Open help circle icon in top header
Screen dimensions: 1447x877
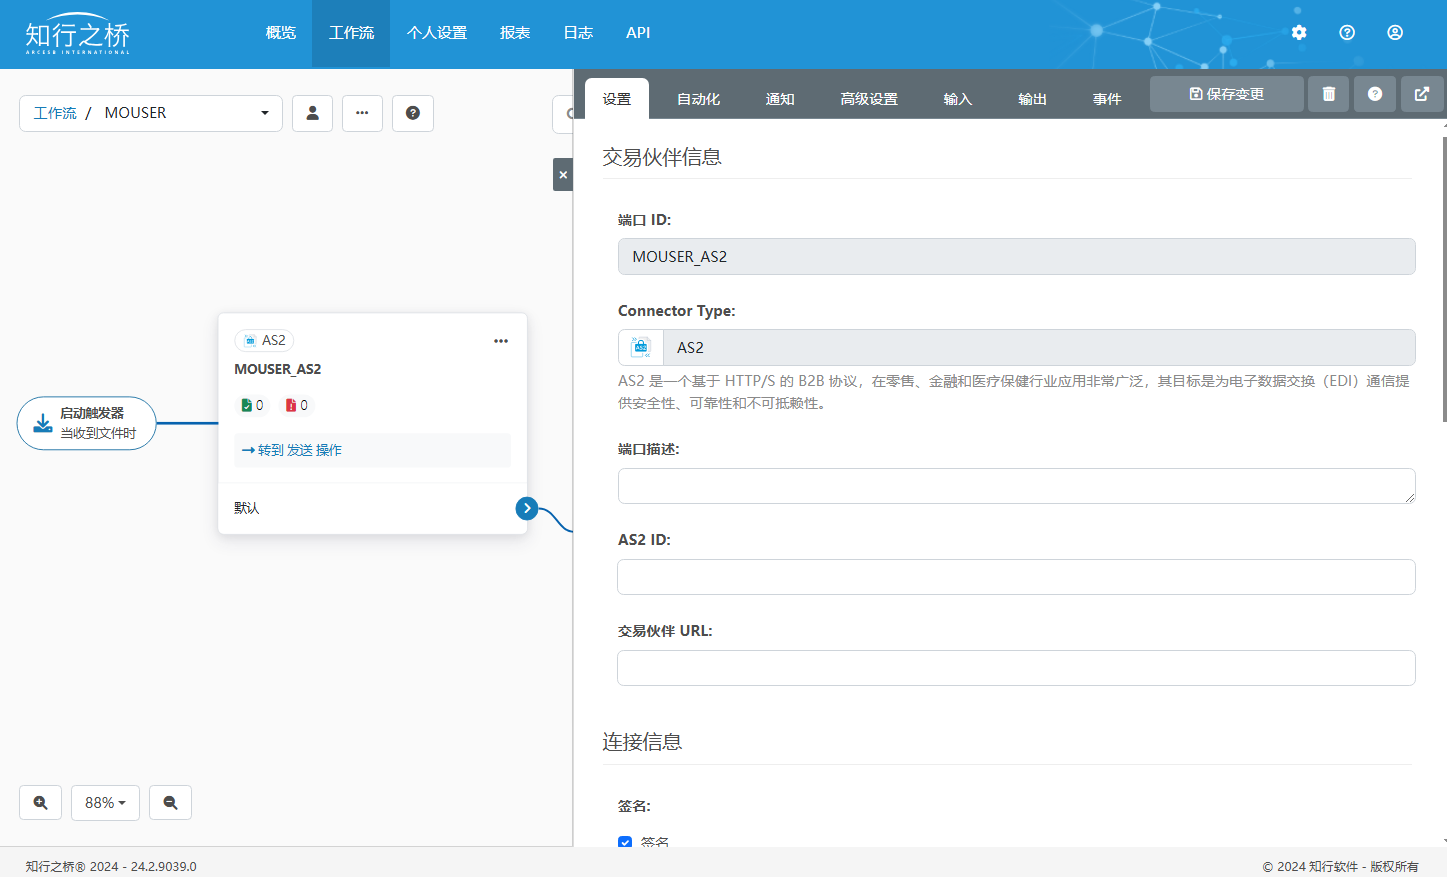pos(1347,33)
